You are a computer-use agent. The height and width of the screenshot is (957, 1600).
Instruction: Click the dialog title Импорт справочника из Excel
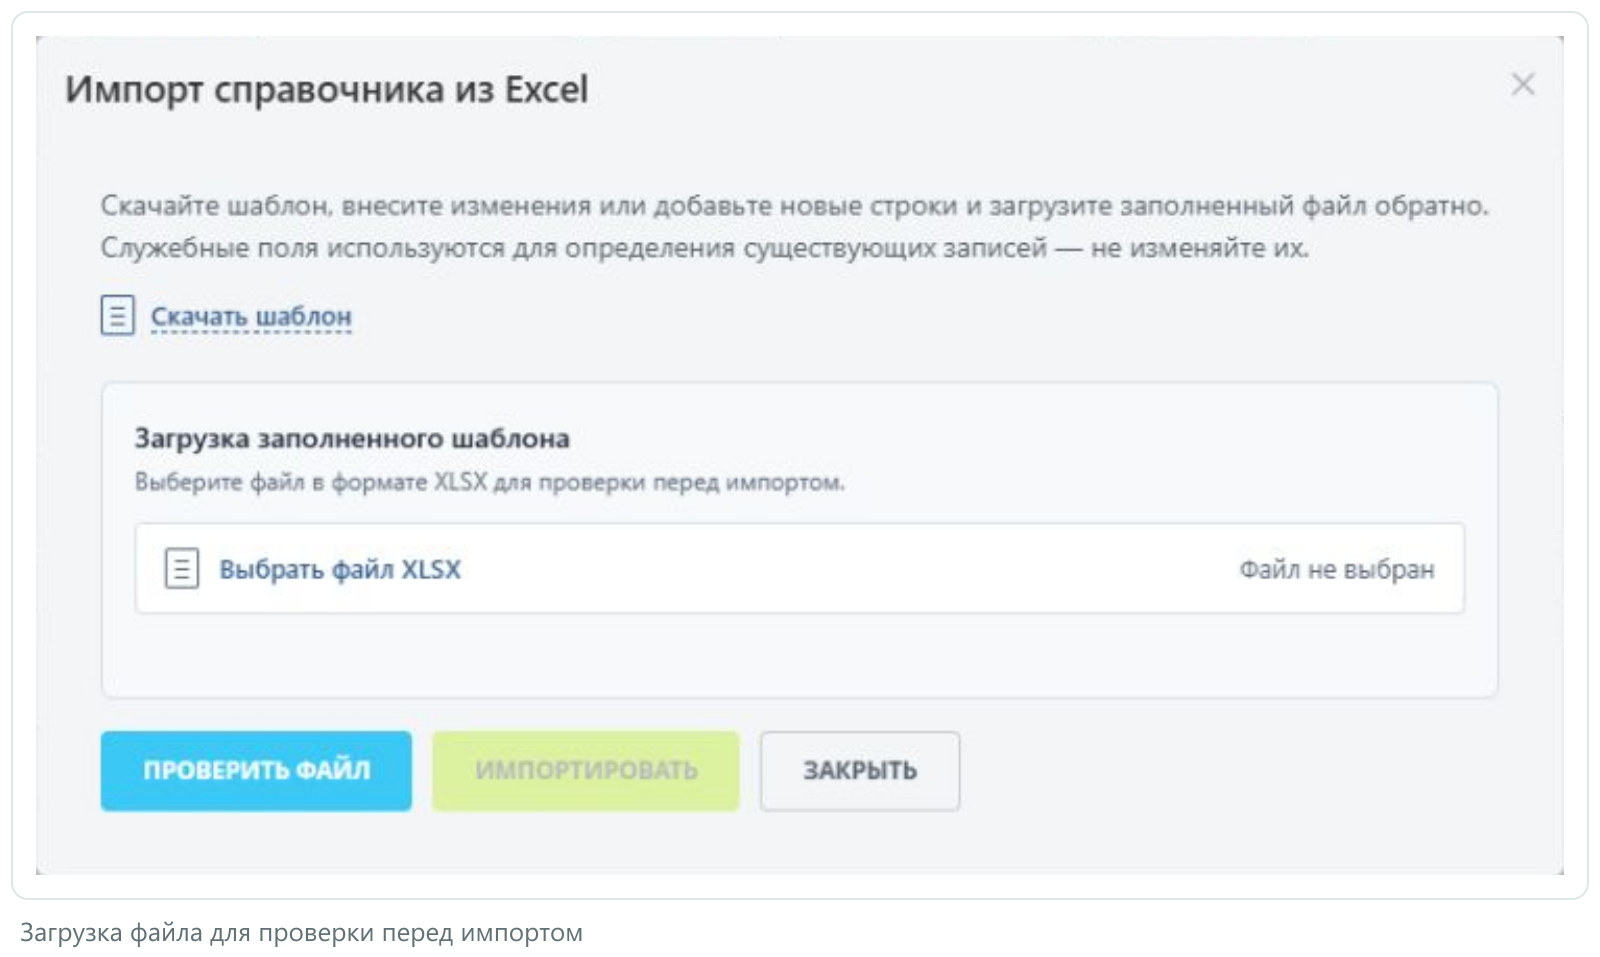pyautogui.click(x=326, y=89)
